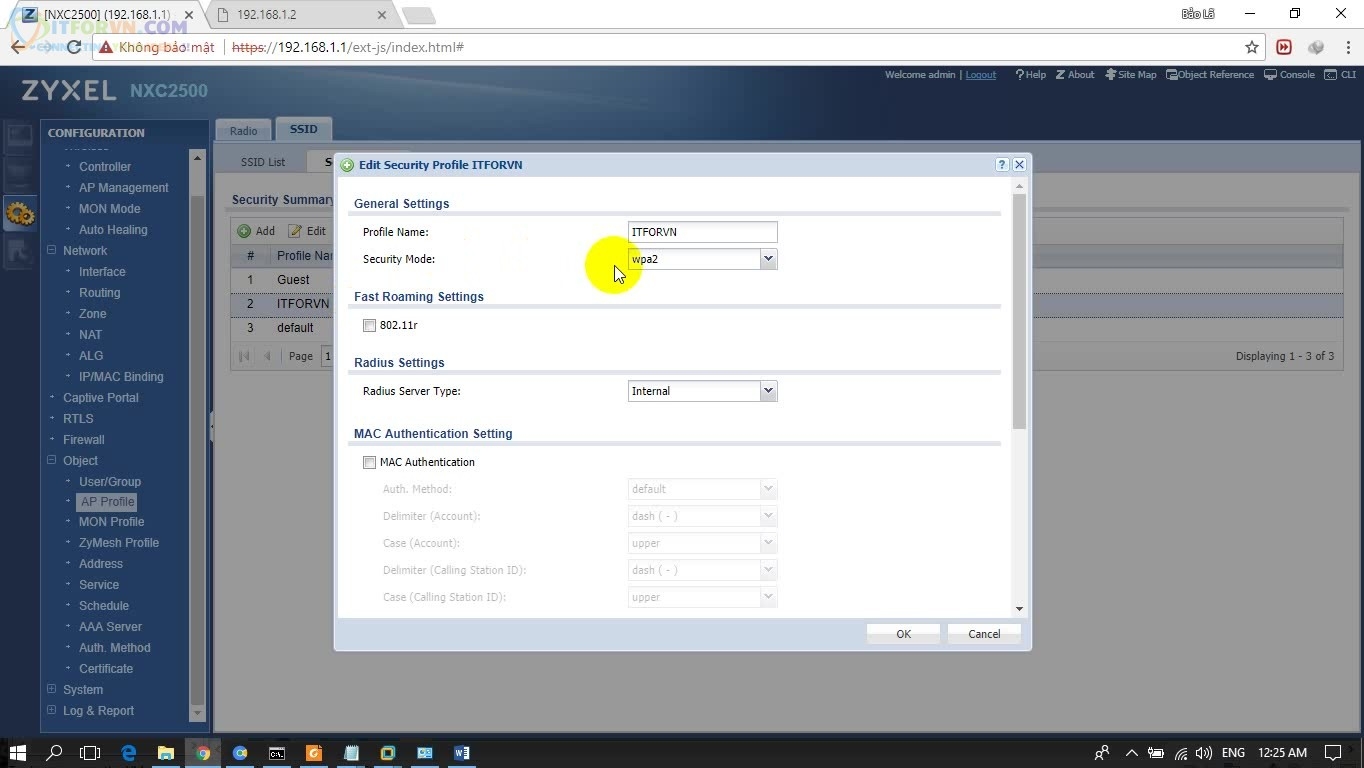1364x768 pixels.
Task: Click the Logout link
Action: pos(980,75)
